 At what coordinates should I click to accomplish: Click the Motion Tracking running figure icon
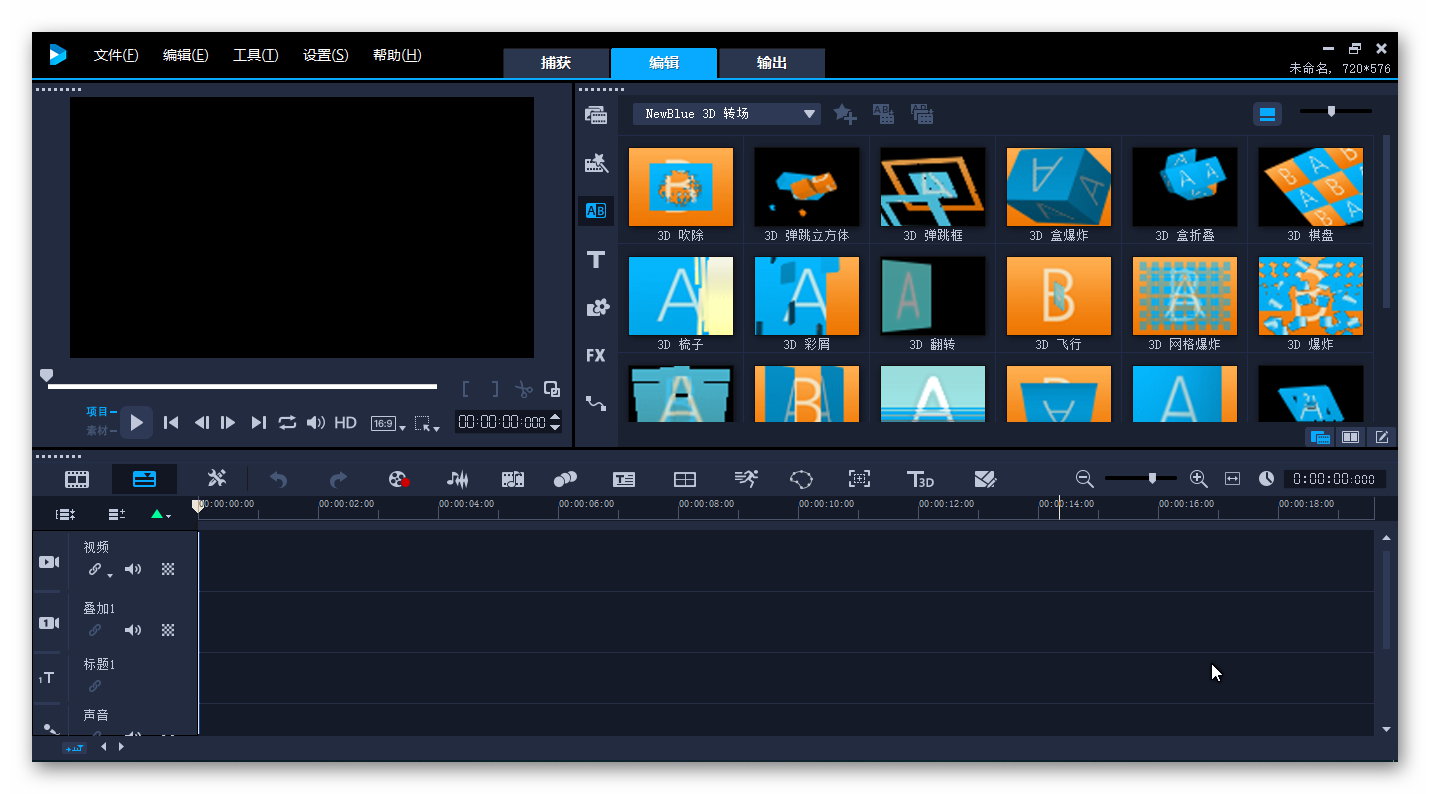pyautogui.click(x=746, y=479)
